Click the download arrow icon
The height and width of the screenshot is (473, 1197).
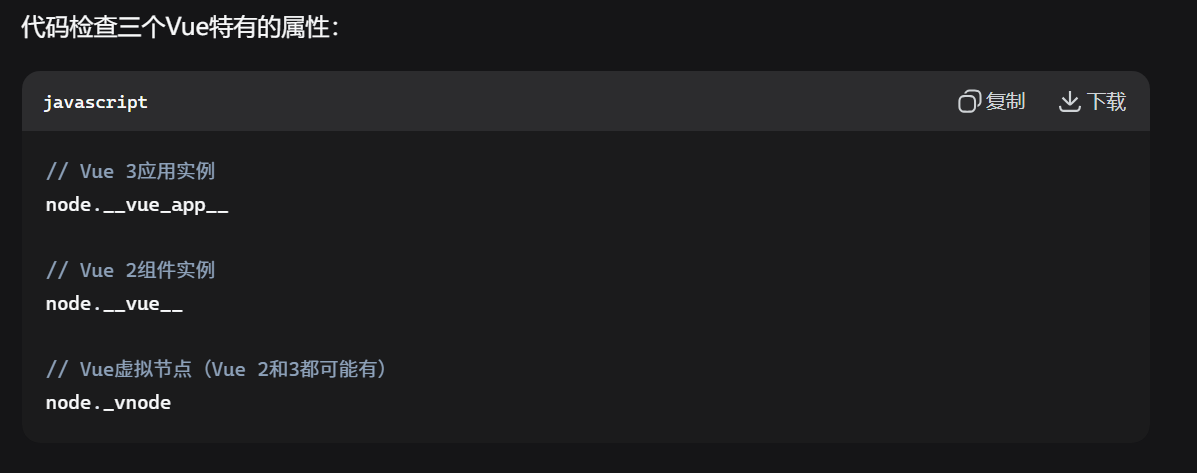click(x=1069, y=102)
